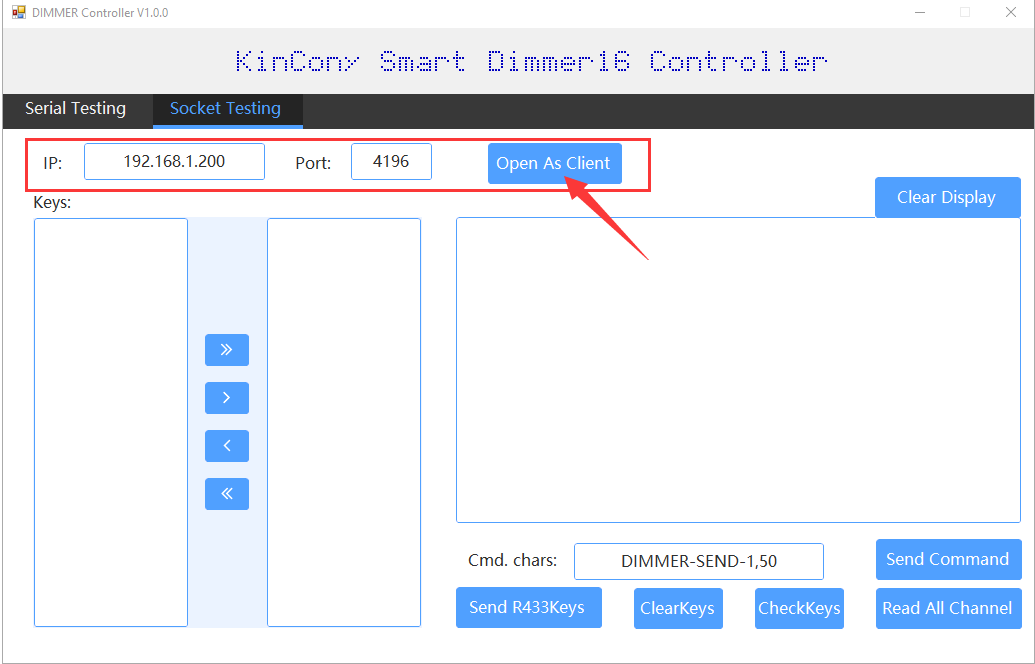Click the DIMMER Controller title bar icon
The height and width of the screenshot is (664, 1035).
click(x=18, y=12)
